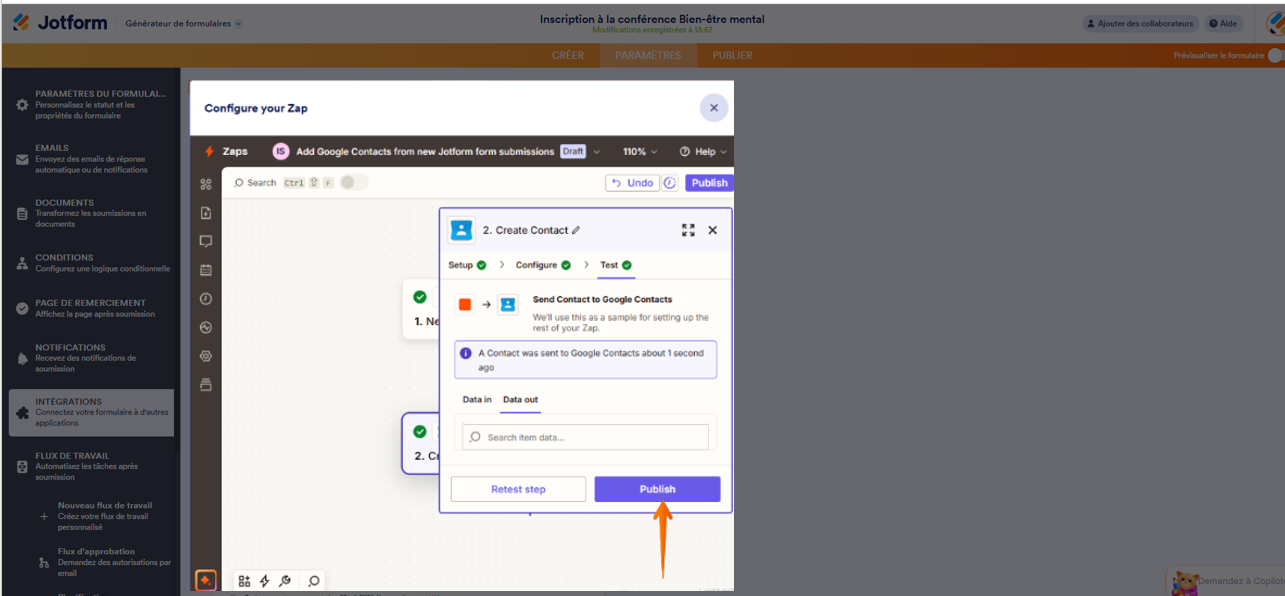Open apps grid icon in Zapier sidebar
1285x596 pixels.
coord(206,184)
